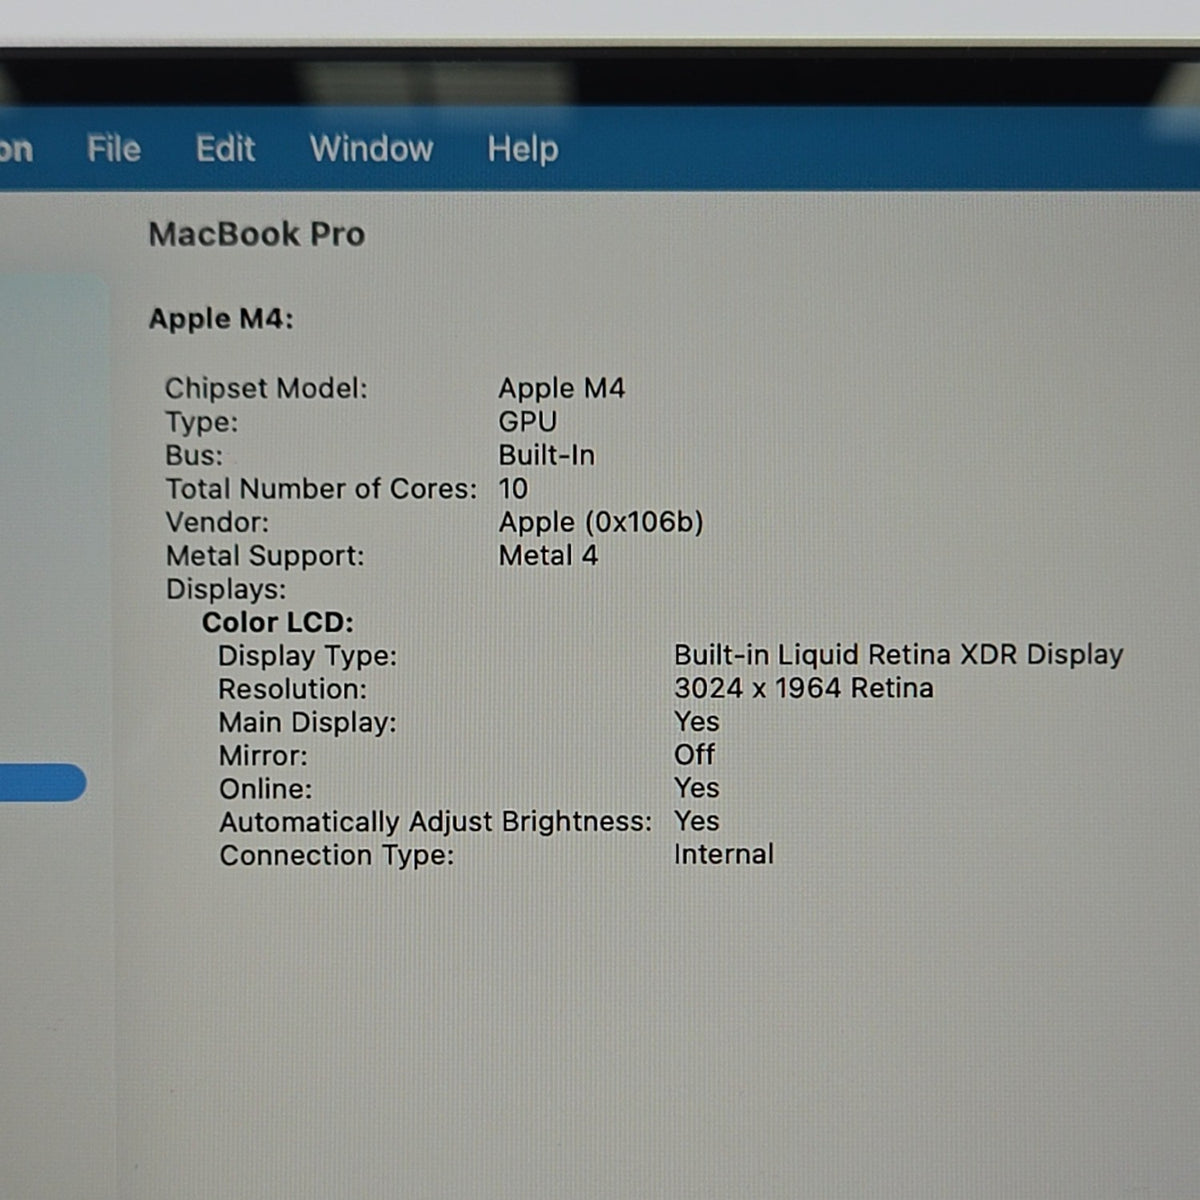1200x1200 pixels.
Task: Click the 'Mirror:' label
Action: (x=264, y=756)
